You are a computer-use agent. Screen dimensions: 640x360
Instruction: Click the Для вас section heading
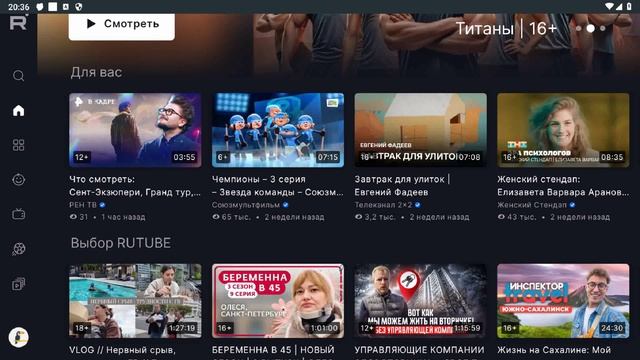point(96,72)
